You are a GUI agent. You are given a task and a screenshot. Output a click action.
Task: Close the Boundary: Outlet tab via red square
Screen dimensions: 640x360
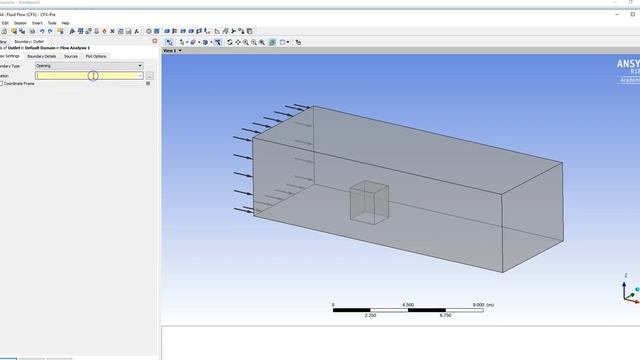click(155, 41)
